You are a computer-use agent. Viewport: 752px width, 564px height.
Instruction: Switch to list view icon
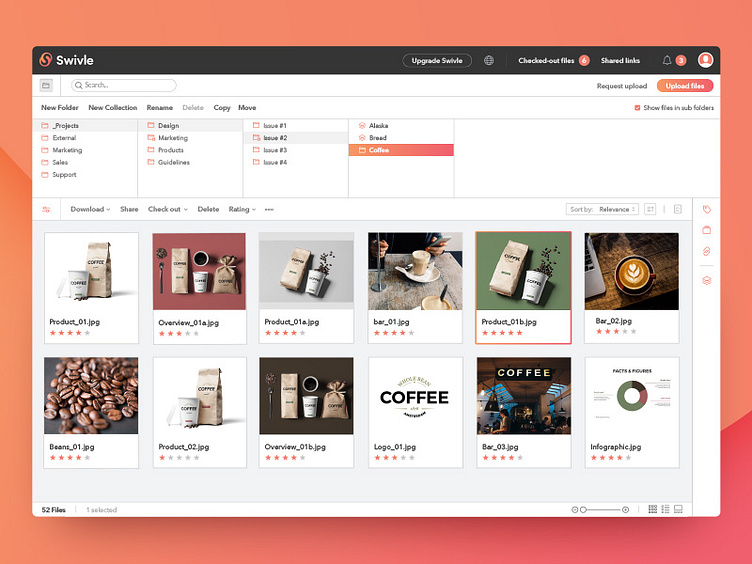[x=665, y=509]
